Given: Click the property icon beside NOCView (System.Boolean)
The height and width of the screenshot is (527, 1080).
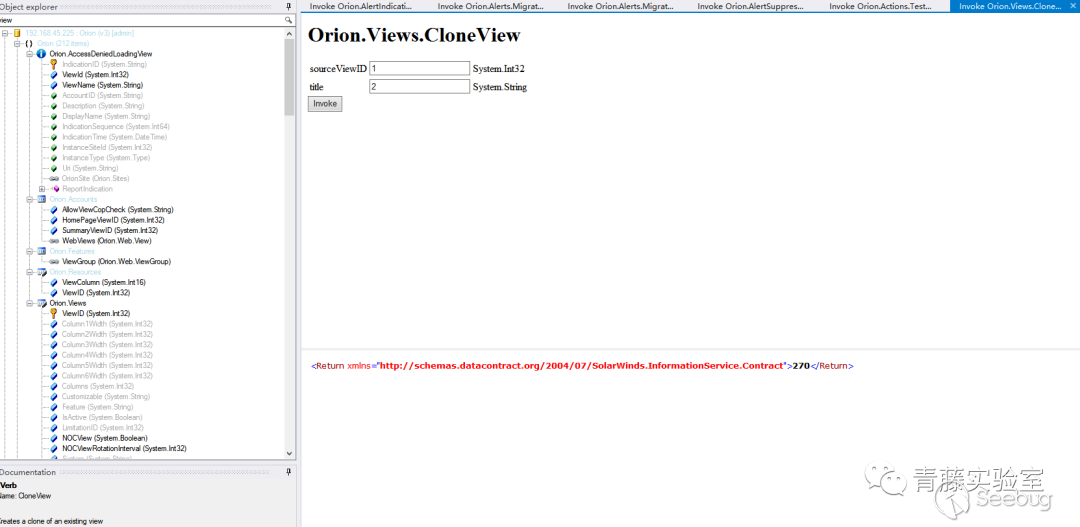Looking at the screenshot, I should point(54,438).
